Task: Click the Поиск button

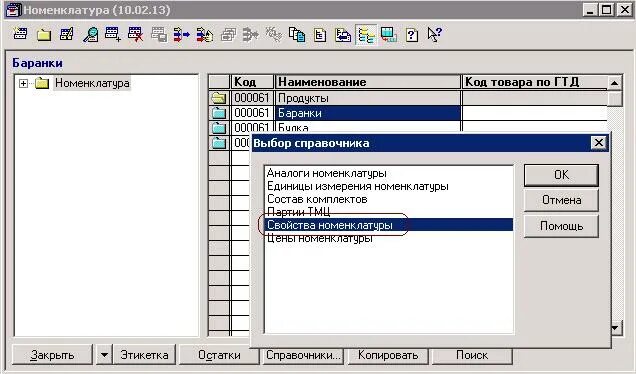Action: [472, 355]
